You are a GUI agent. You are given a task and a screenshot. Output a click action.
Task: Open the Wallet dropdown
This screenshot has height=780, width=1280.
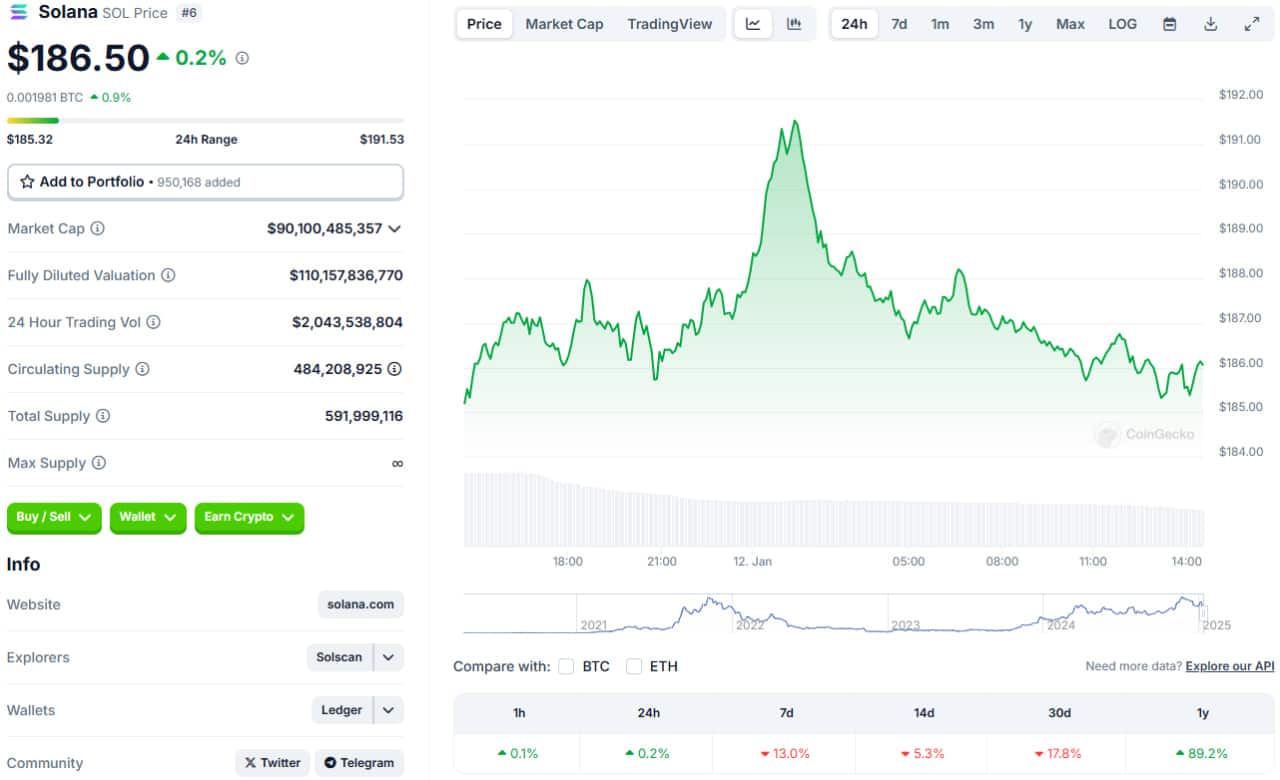pos(148,517)
